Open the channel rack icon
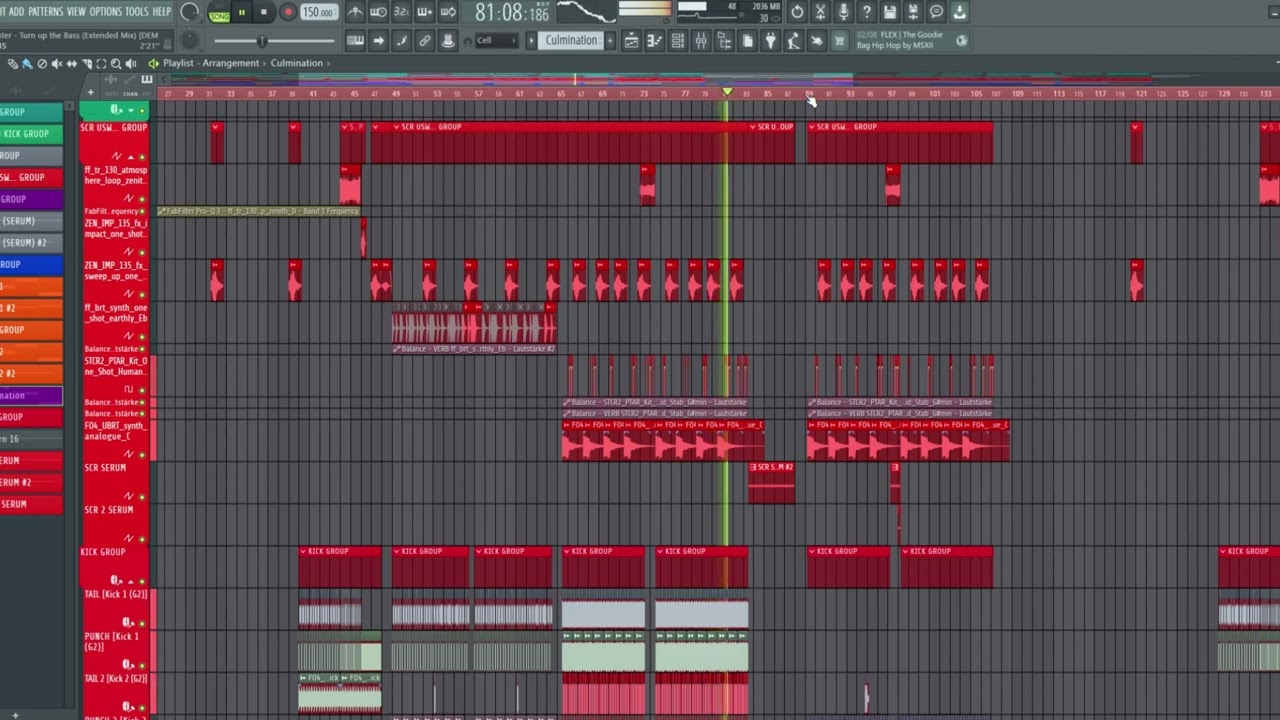The height and width of the screenshot is (720, 1280). click(678, 40)
